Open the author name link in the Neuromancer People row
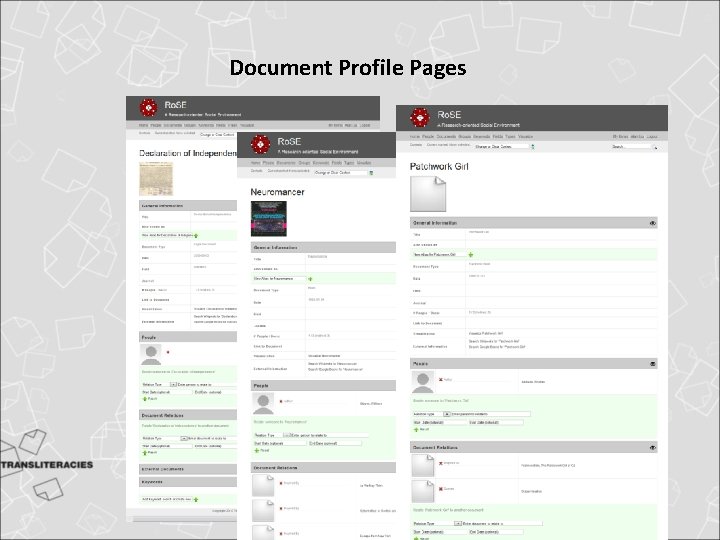720x540 pixels. tap(371, 404)
